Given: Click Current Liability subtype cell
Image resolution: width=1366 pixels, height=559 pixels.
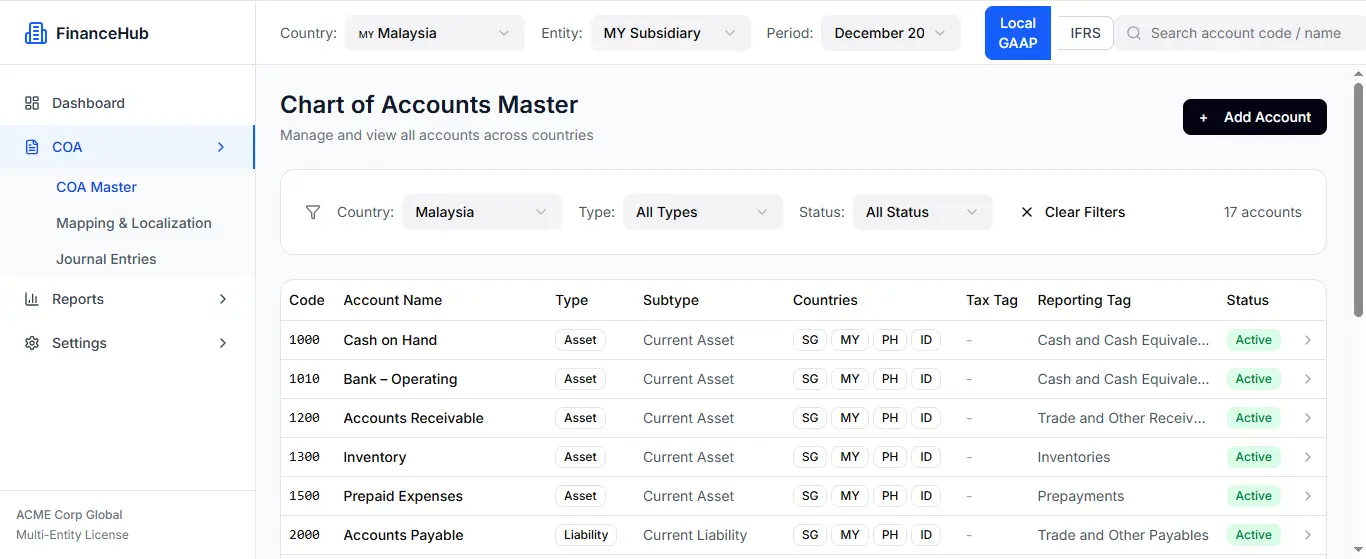Looking at the screenshot, I should click(x=695, y=535).
